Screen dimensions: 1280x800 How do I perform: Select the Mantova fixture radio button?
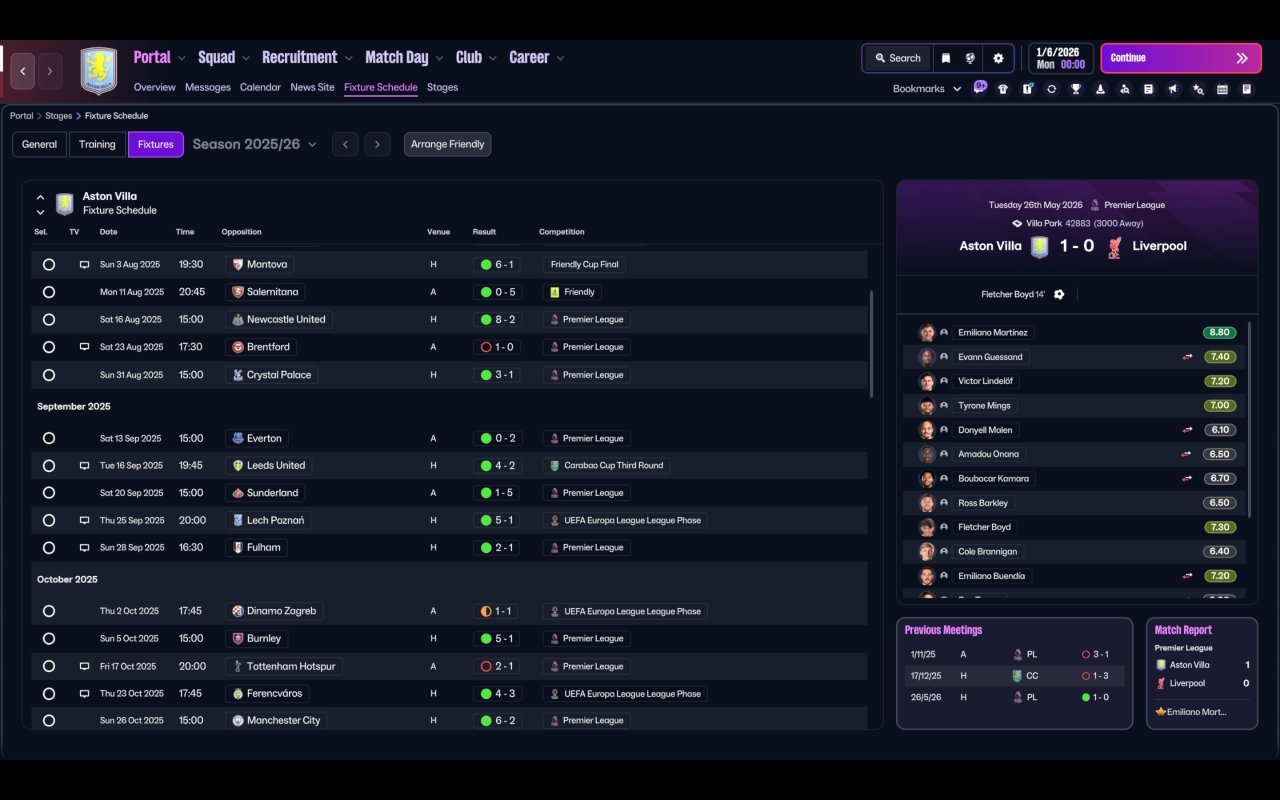tap(49, 265)
